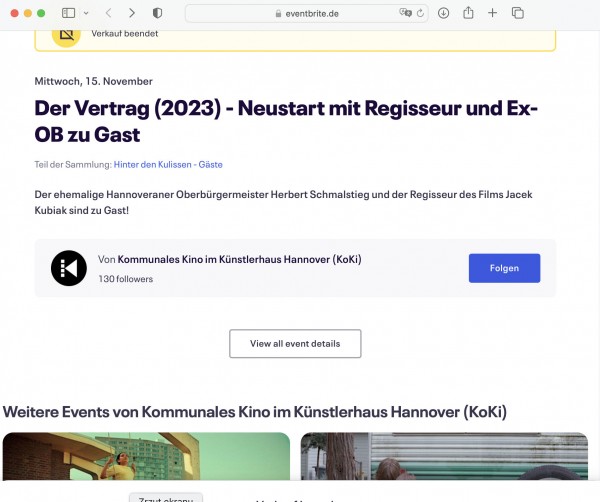
Task: Click the lock icon beside eventbrite.de
Action: tap(278, 13)
